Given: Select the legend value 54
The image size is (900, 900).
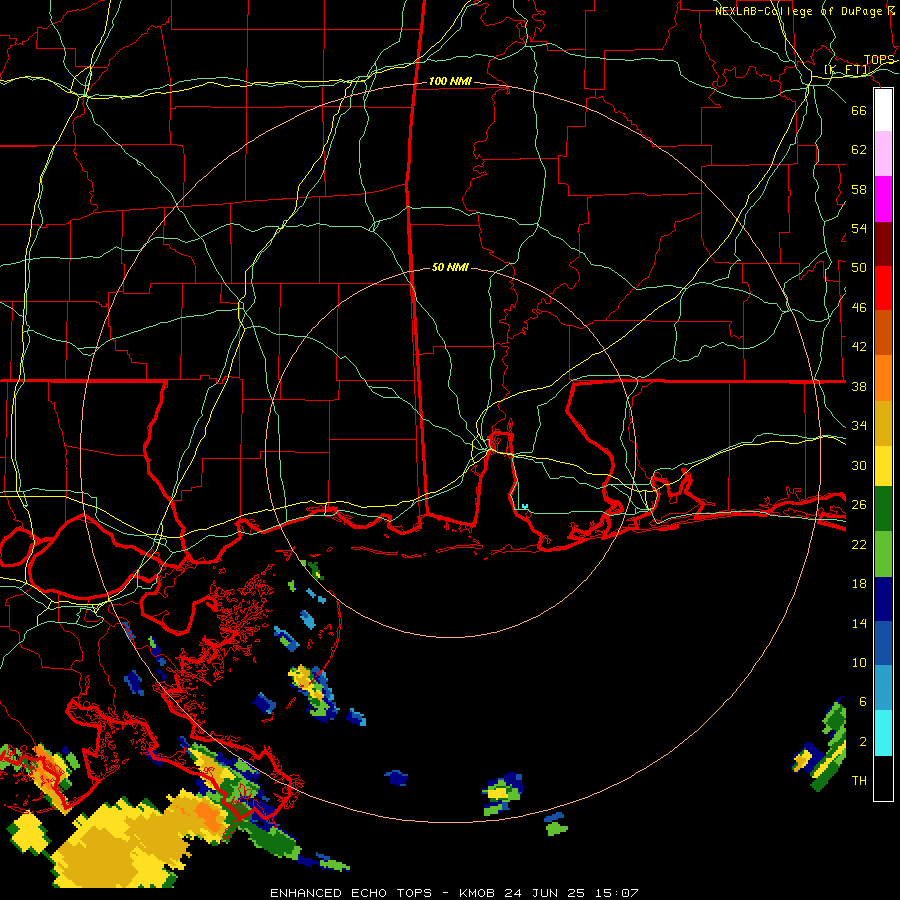Looking at the screenshot, I should click(x=859, y=228).
